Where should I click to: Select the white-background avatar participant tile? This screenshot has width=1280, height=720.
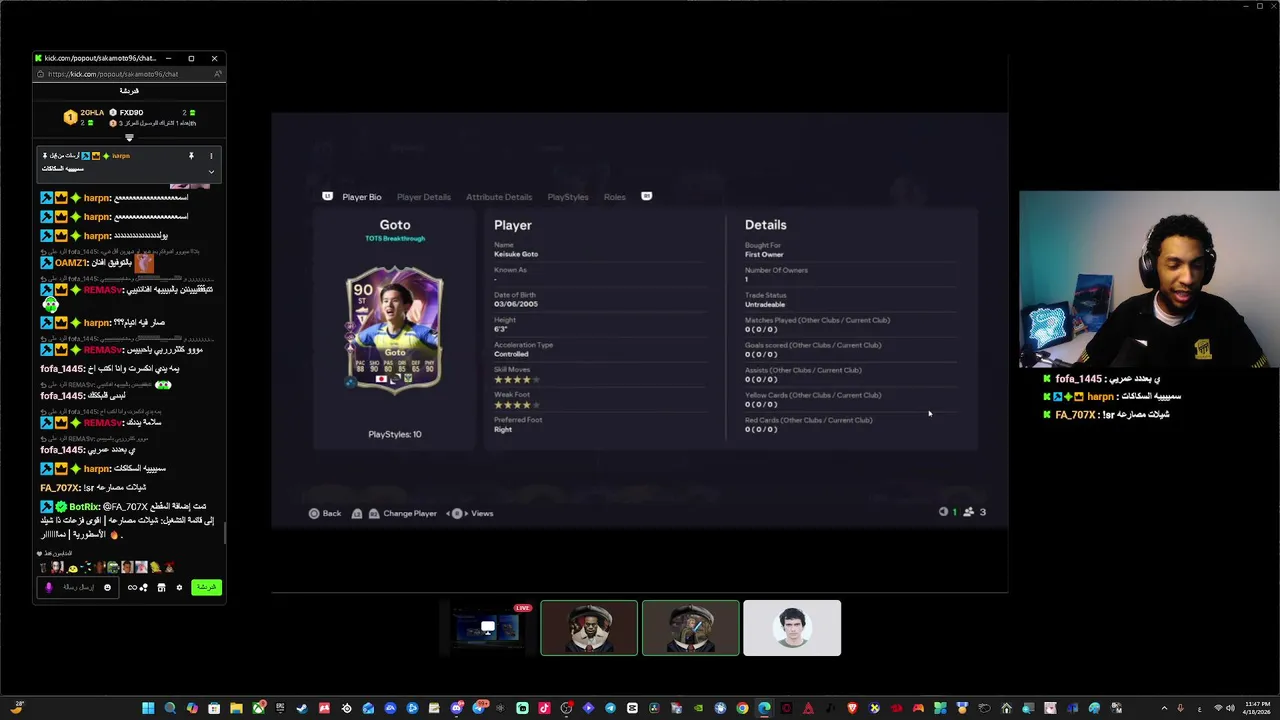point(792,628)
